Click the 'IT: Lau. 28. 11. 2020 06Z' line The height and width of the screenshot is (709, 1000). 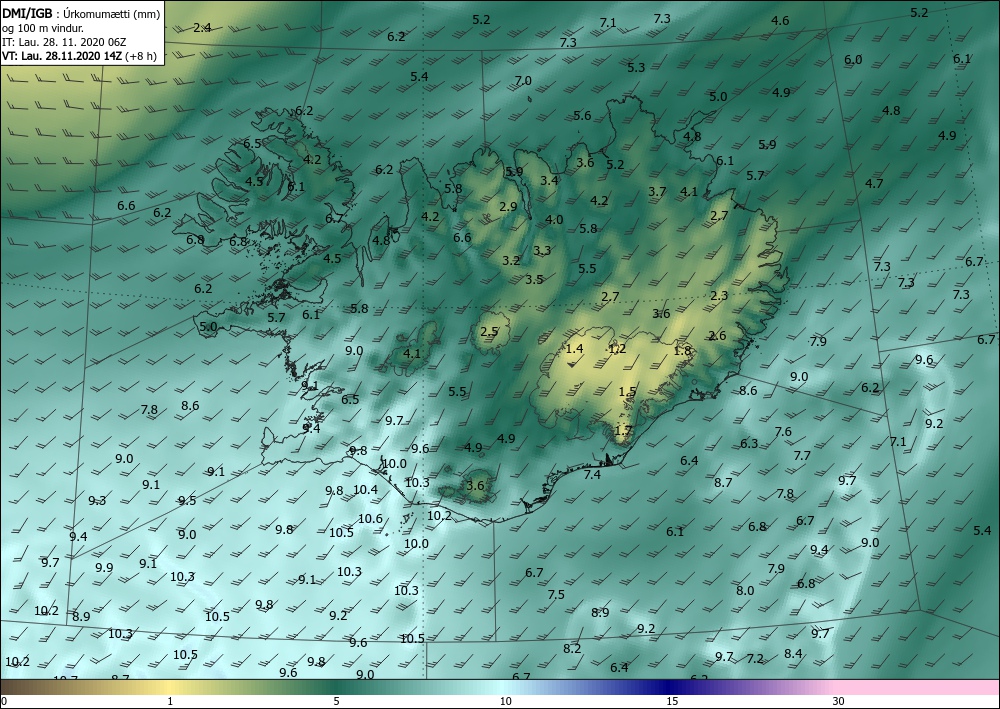pos(64,42)
